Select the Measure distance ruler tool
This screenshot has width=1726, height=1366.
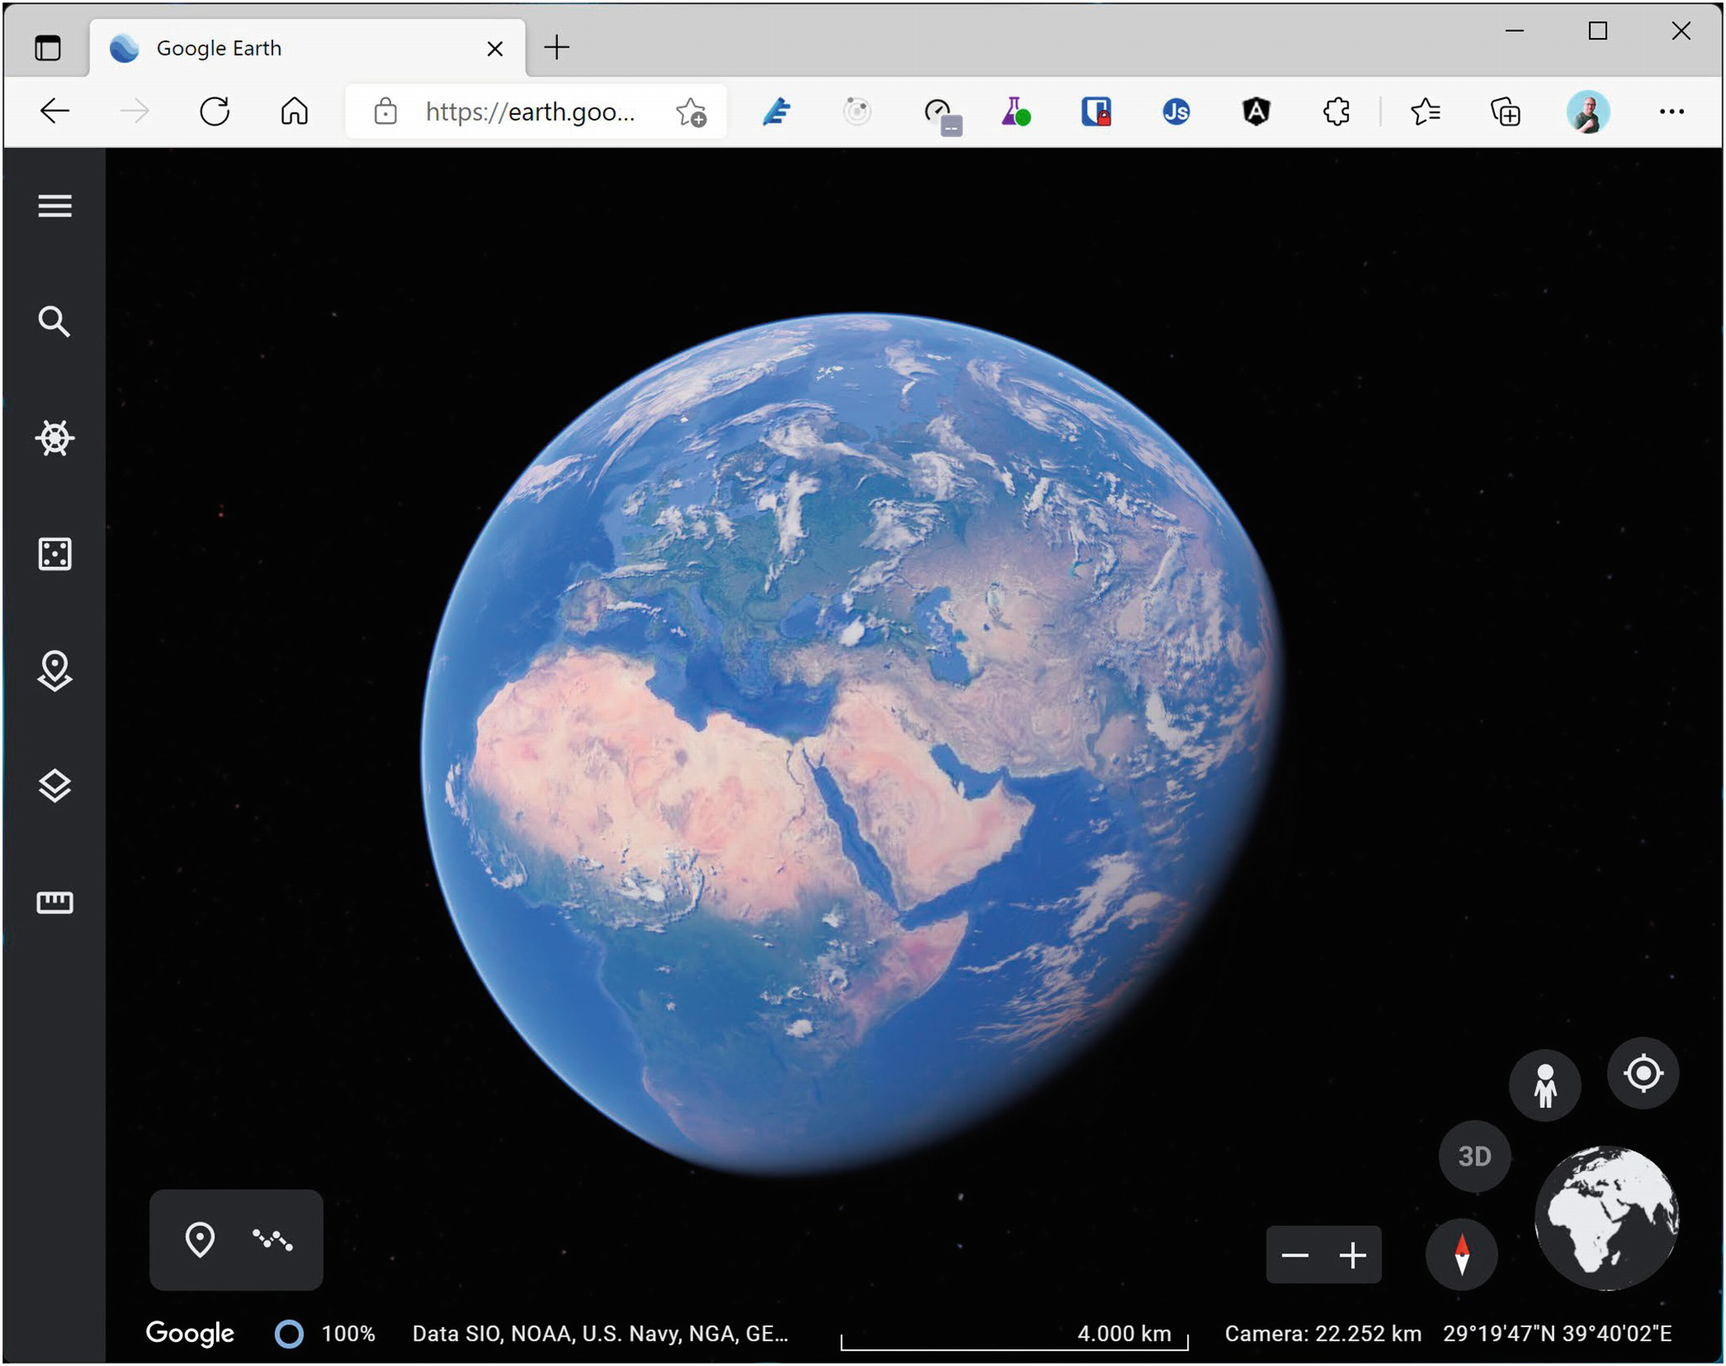pyautogui.click(x=55, y=903)
